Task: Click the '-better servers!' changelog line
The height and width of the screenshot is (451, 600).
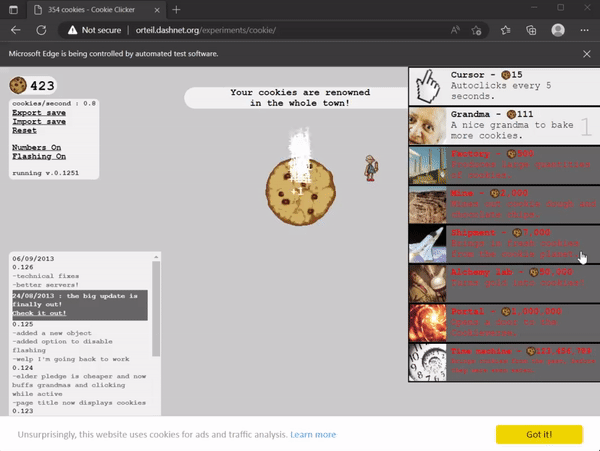Action: click(x=46, y=285)
